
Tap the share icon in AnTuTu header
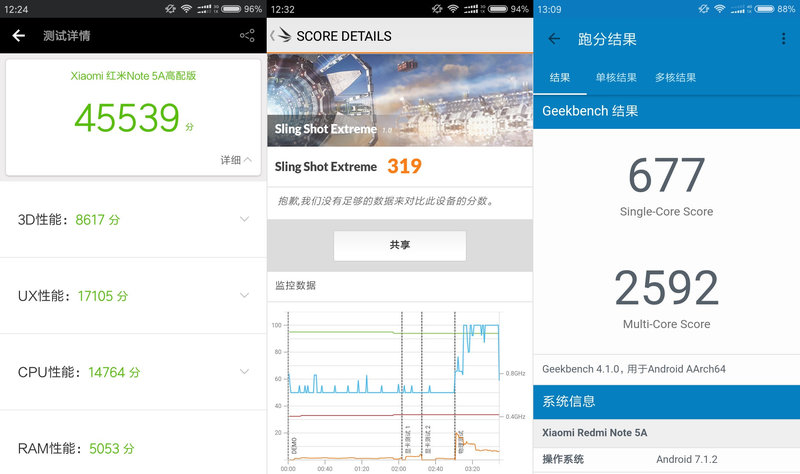pyautogui.click(x=247, y=35)
